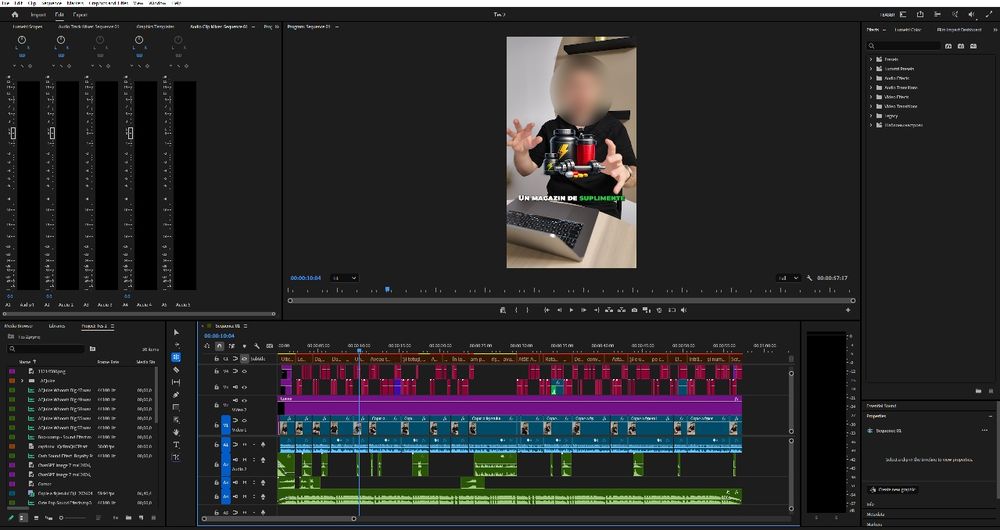Viewport: 1000px width, 530px height.
Task: Toggle subtitle track visibility eye
Action: point(244,358)
